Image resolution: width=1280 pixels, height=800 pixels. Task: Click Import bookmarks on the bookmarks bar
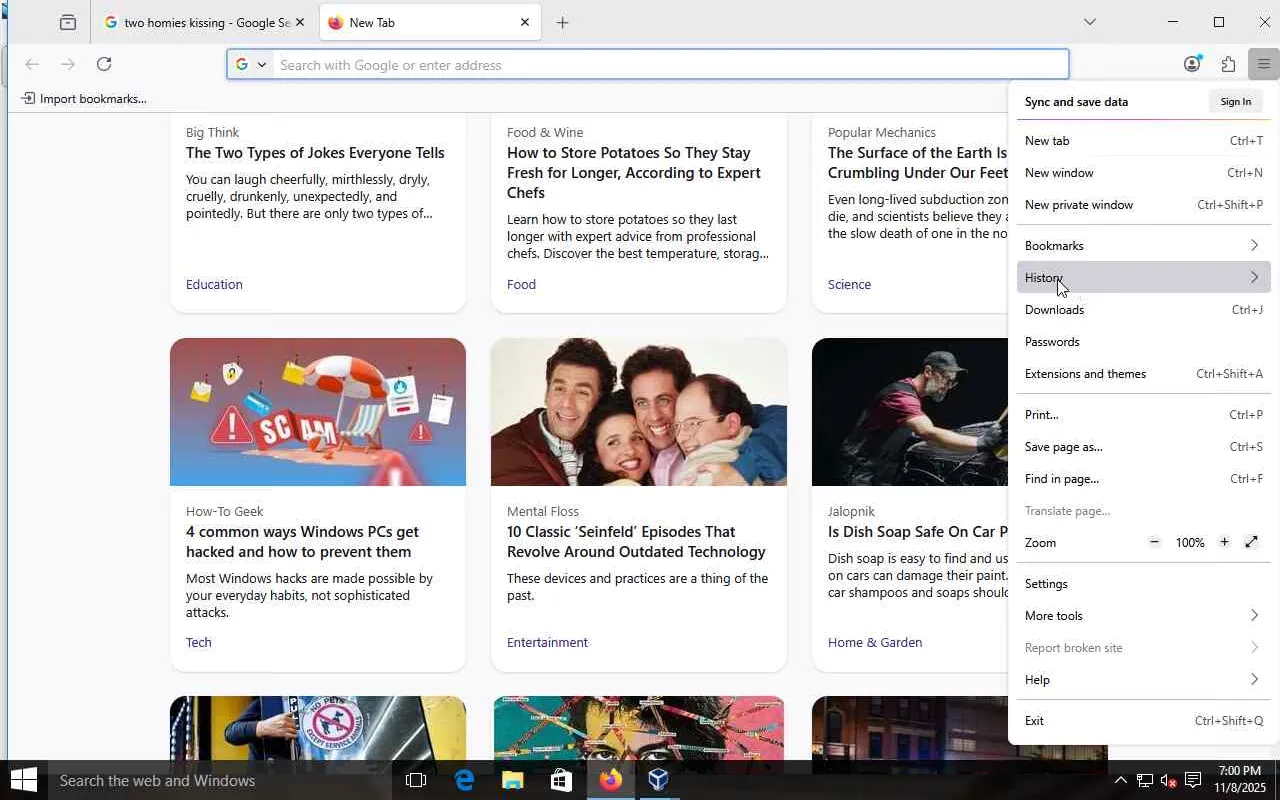coord(85,98)
